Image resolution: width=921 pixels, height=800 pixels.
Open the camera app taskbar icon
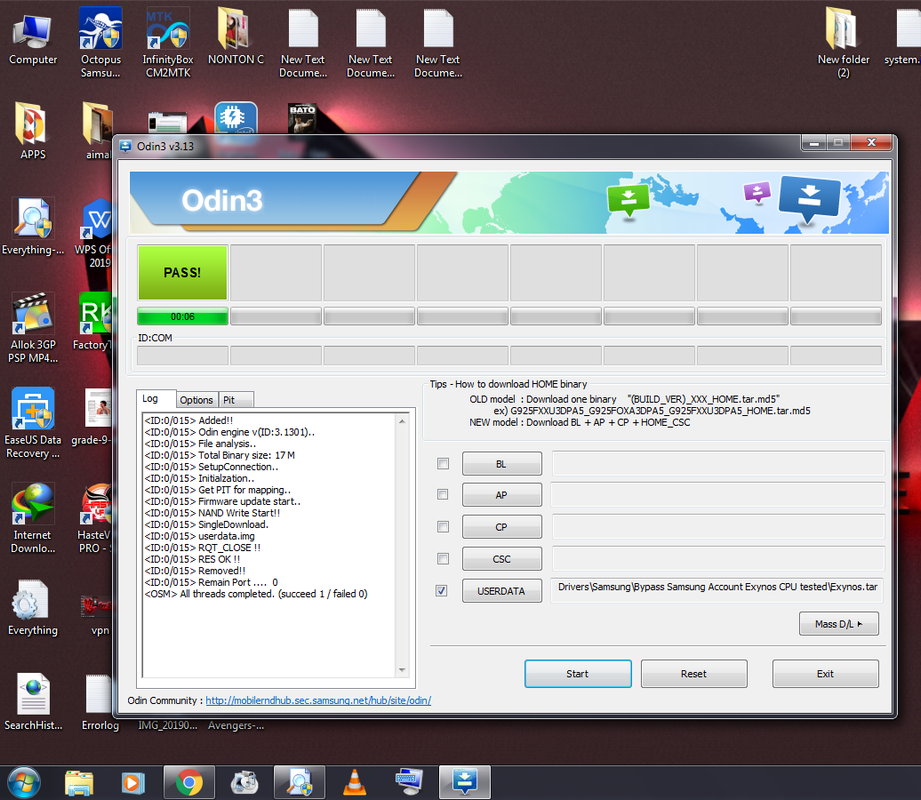click(244, 783)
